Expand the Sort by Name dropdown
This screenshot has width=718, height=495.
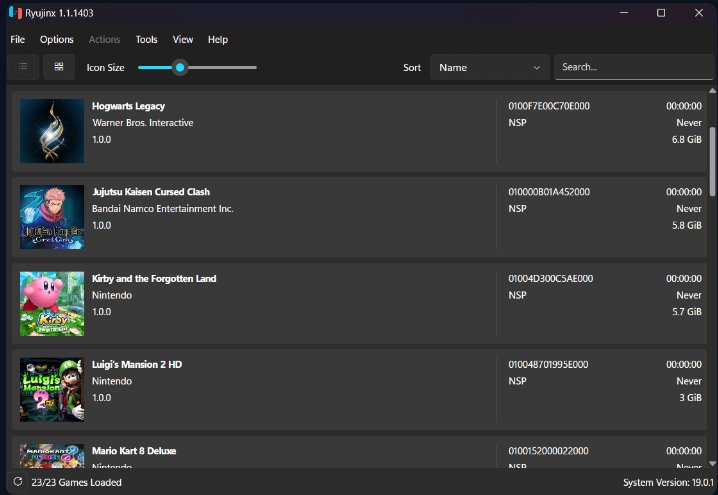click(x=490, y=67)
